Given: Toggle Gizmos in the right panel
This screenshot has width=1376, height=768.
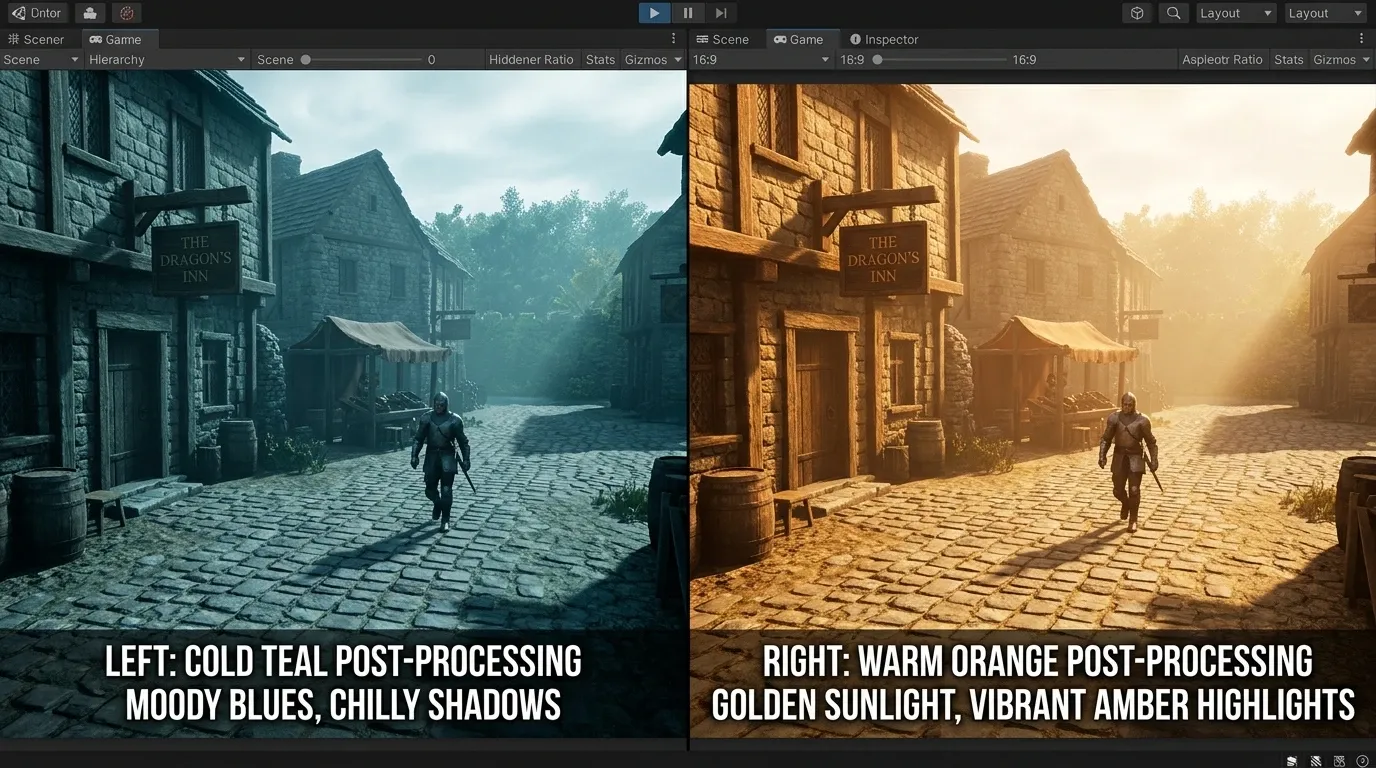Looking at the screenshot, I should [x=1334, y=60].
